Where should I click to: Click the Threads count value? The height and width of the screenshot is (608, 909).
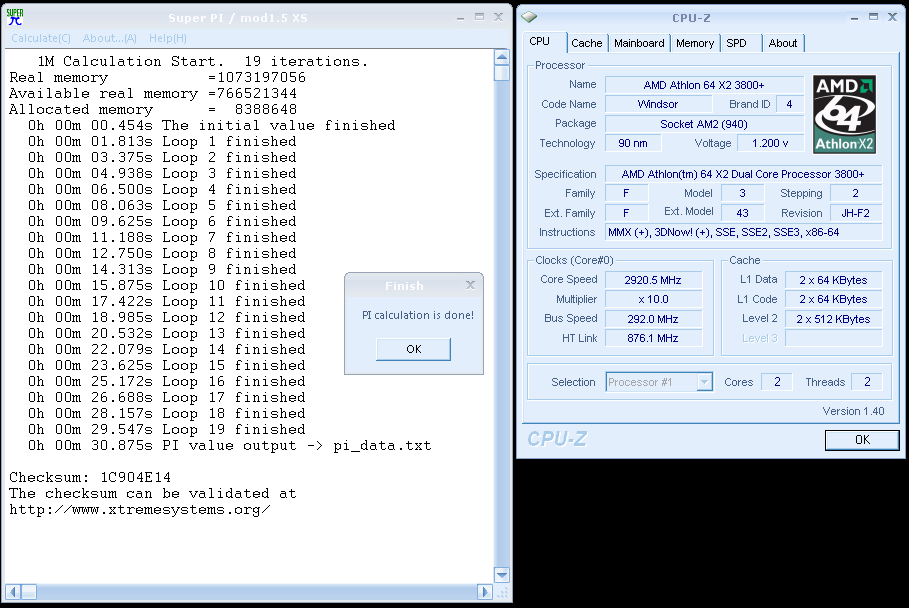867,382
